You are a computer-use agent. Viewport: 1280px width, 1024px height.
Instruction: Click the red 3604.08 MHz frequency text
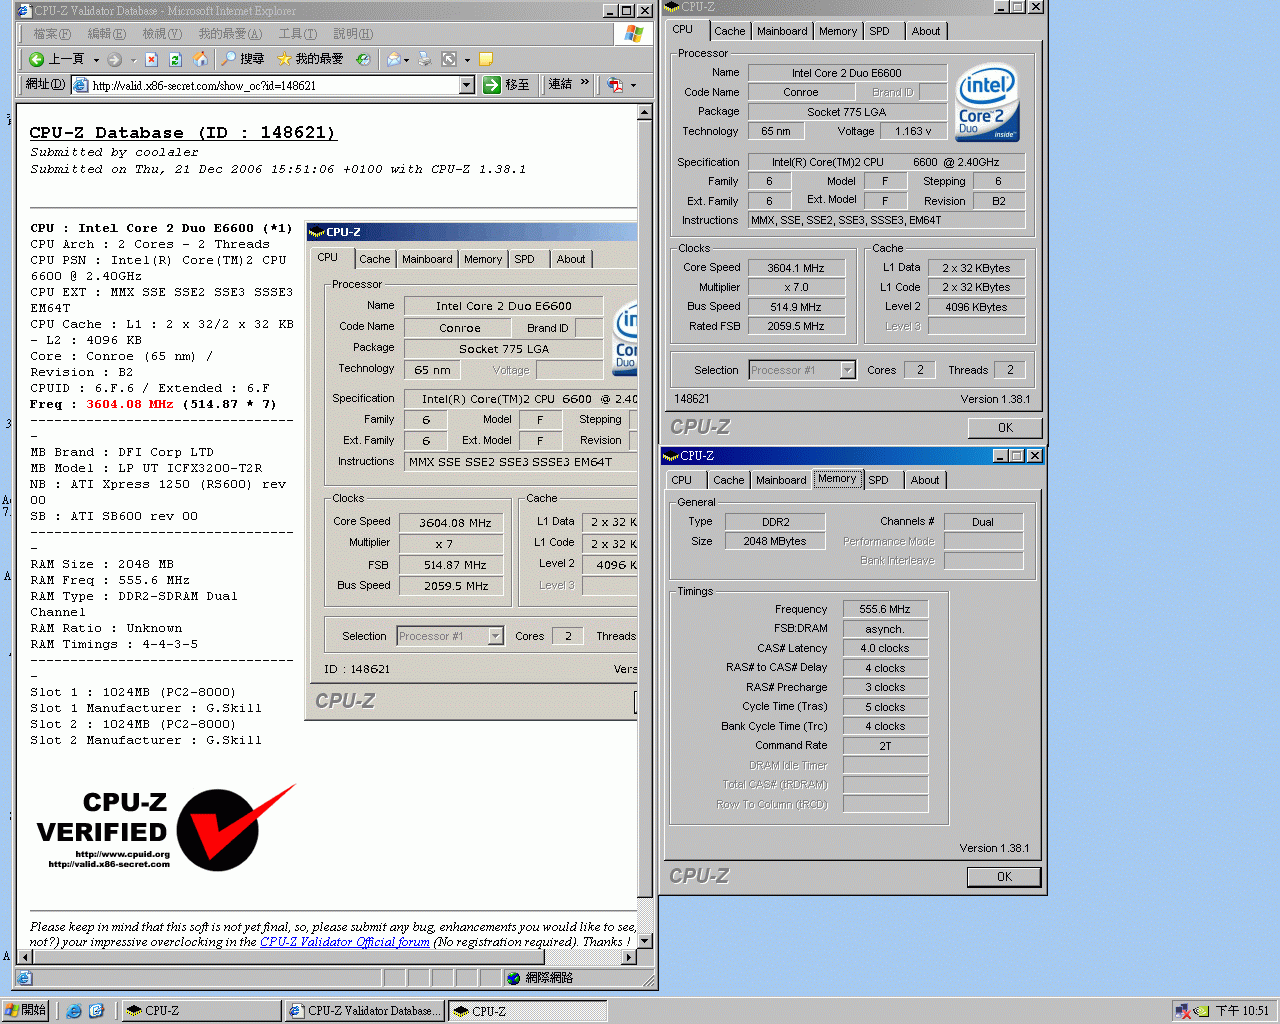click(x=130, y=404)
